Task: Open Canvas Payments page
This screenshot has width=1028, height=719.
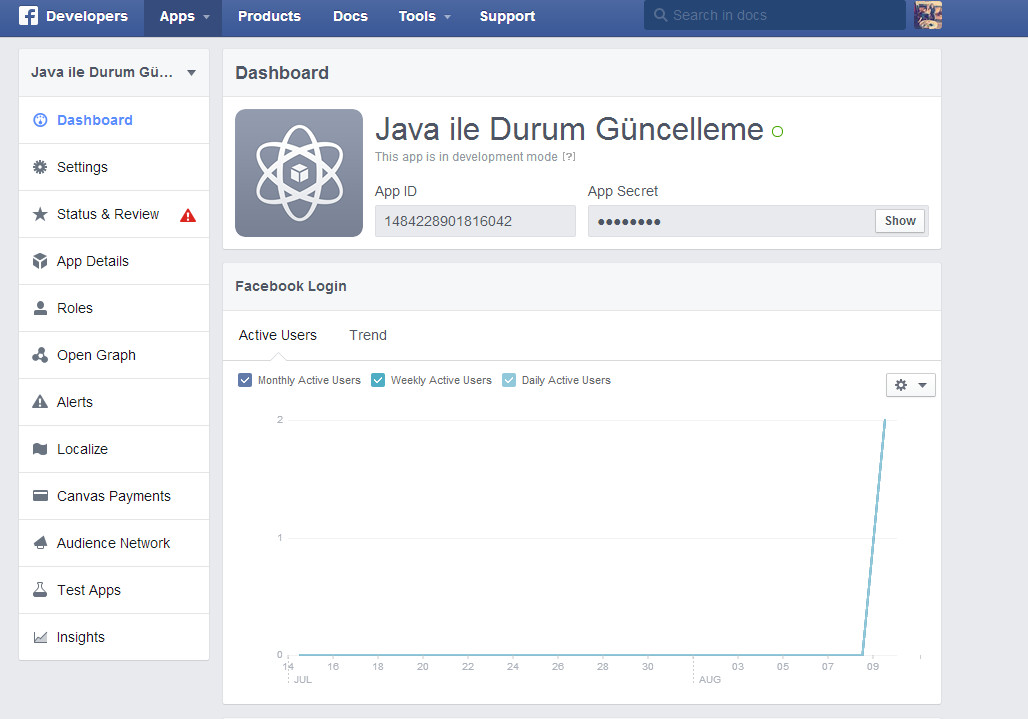Action: 114,496
